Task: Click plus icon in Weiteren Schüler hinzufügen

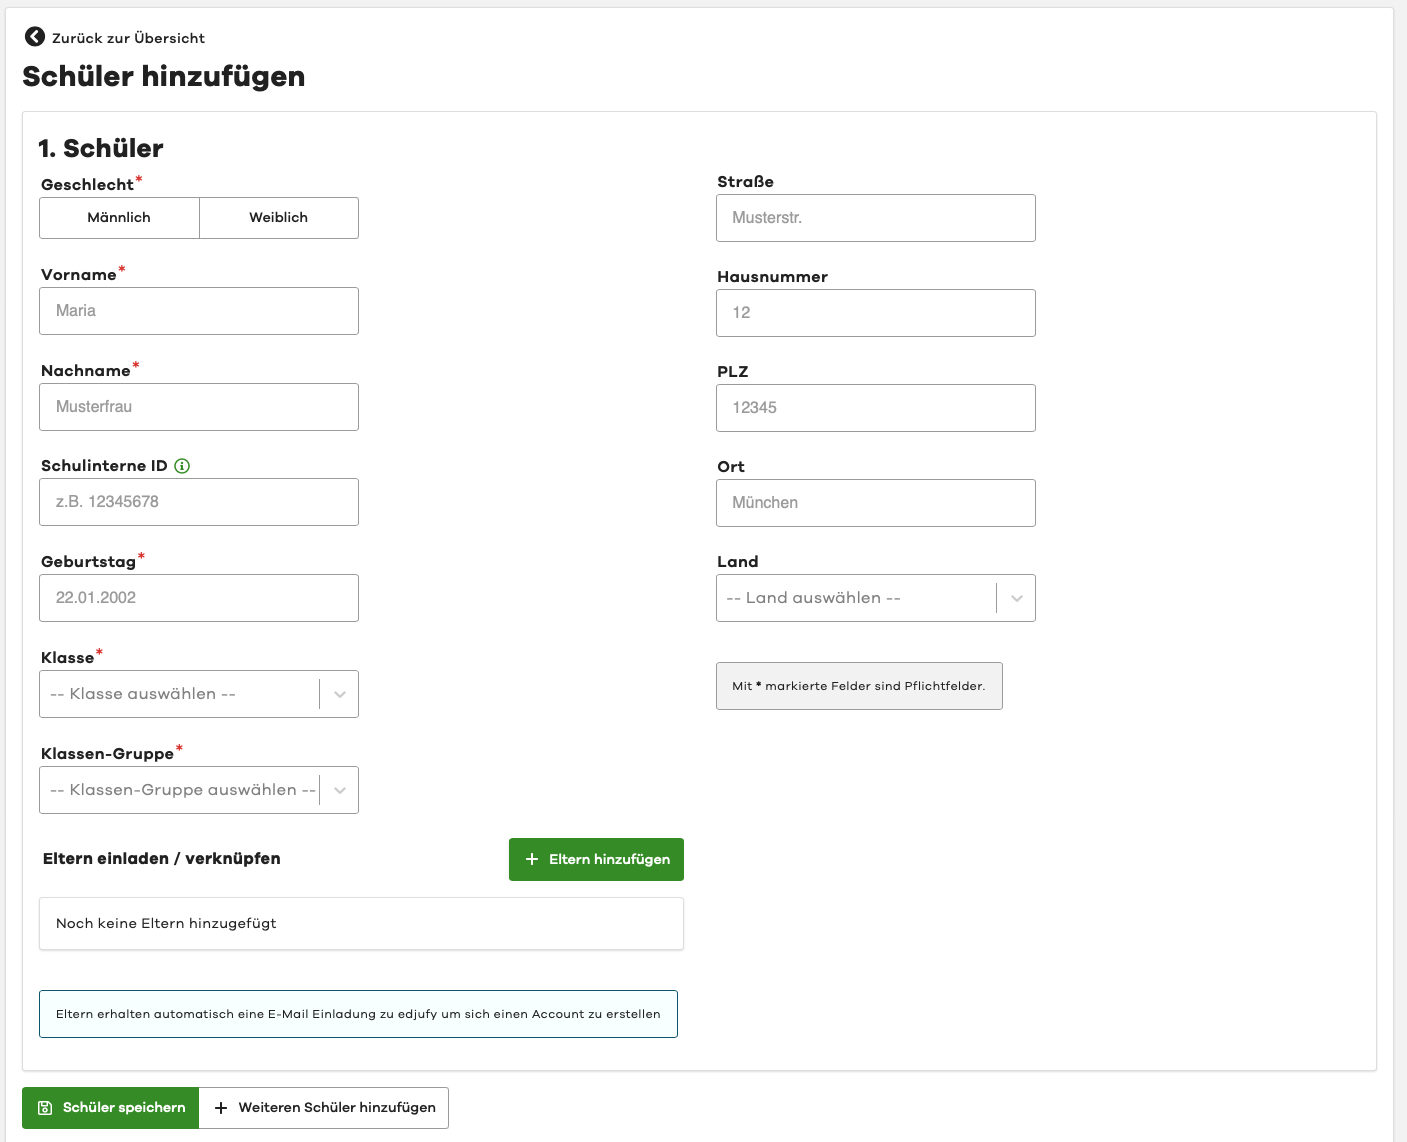Action: point(221,1108)
